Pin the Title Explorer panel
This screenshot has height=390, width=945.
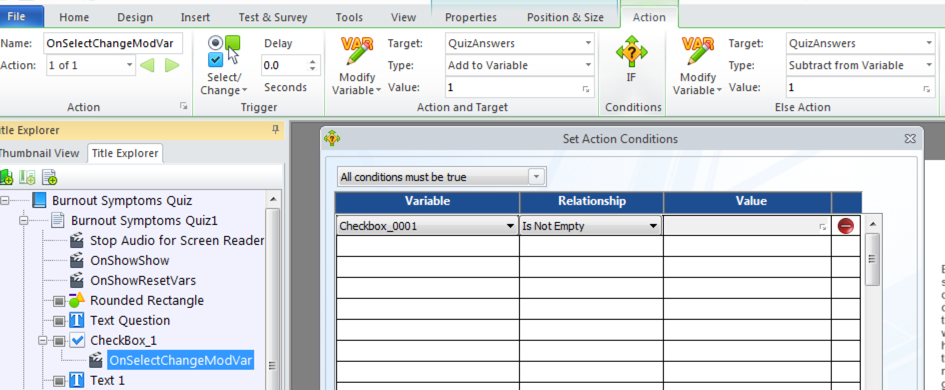tap(275, 130)
